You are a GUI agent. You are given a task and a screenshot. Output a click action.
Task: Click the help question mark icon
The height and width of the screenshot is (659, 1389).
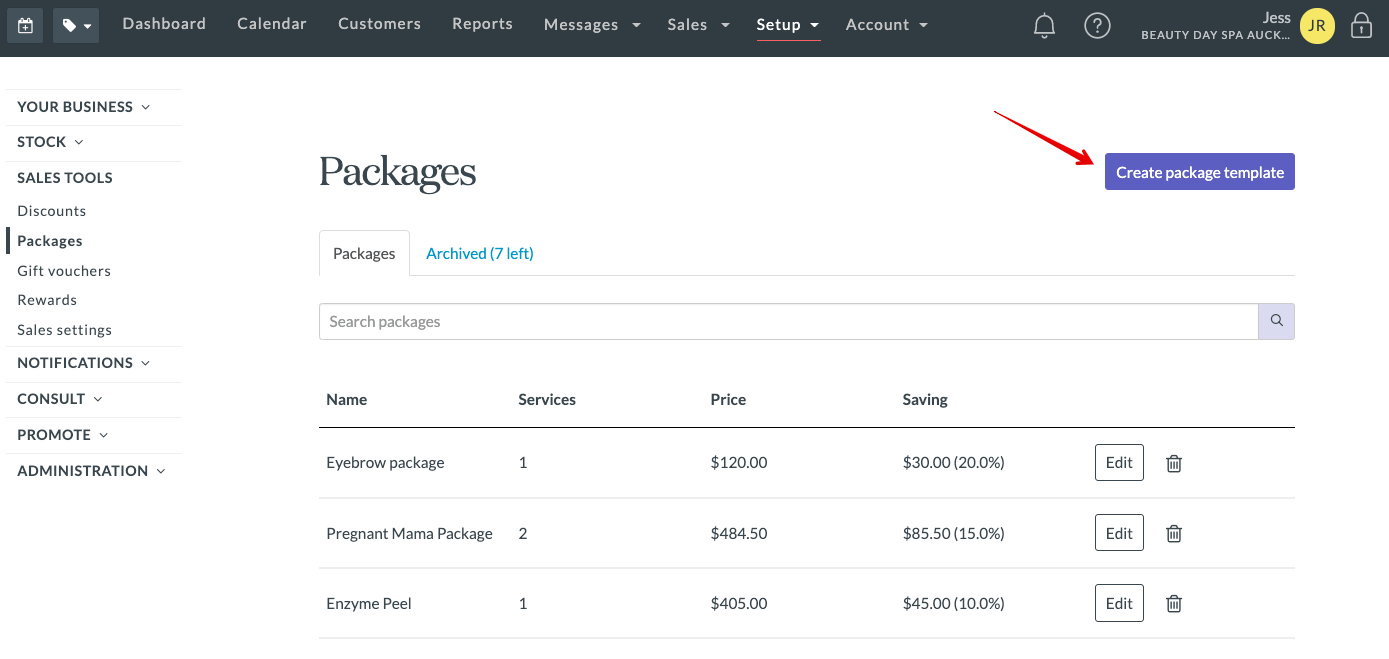[x=1097, y=26]
